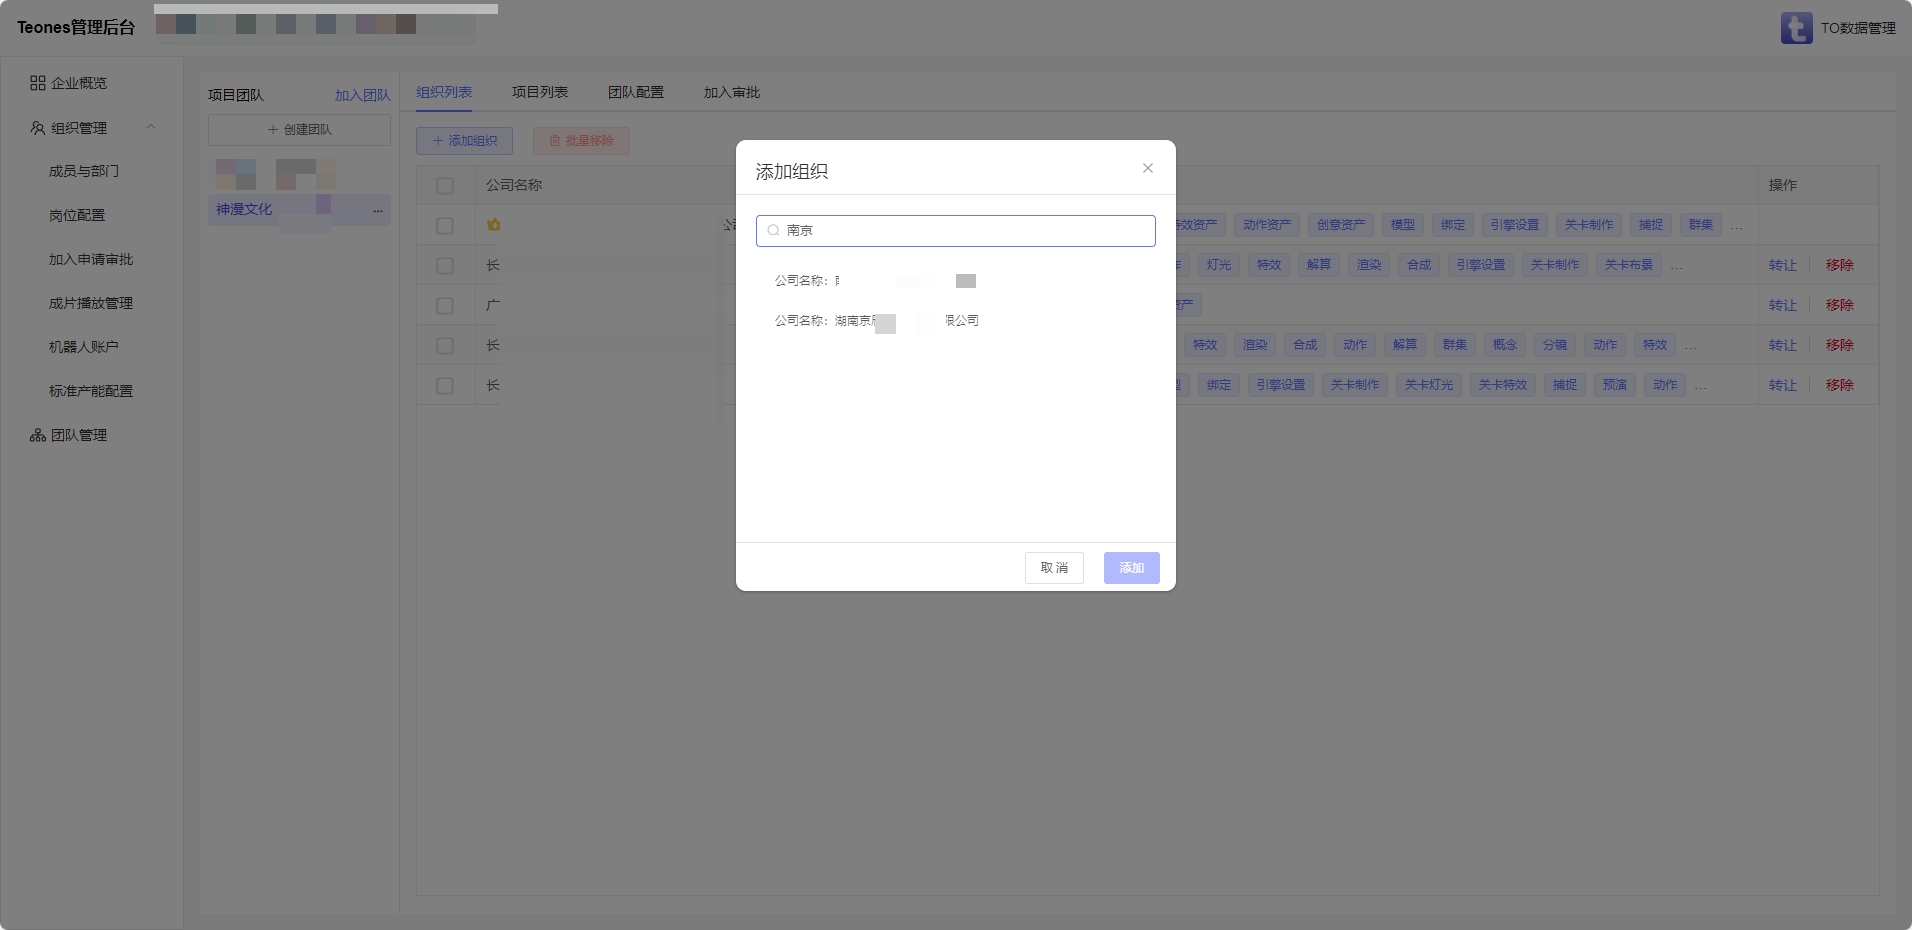Viewport: 1912px width, 930px height.
Task: Open the 团队配置 tab
Action: (635, 92)
